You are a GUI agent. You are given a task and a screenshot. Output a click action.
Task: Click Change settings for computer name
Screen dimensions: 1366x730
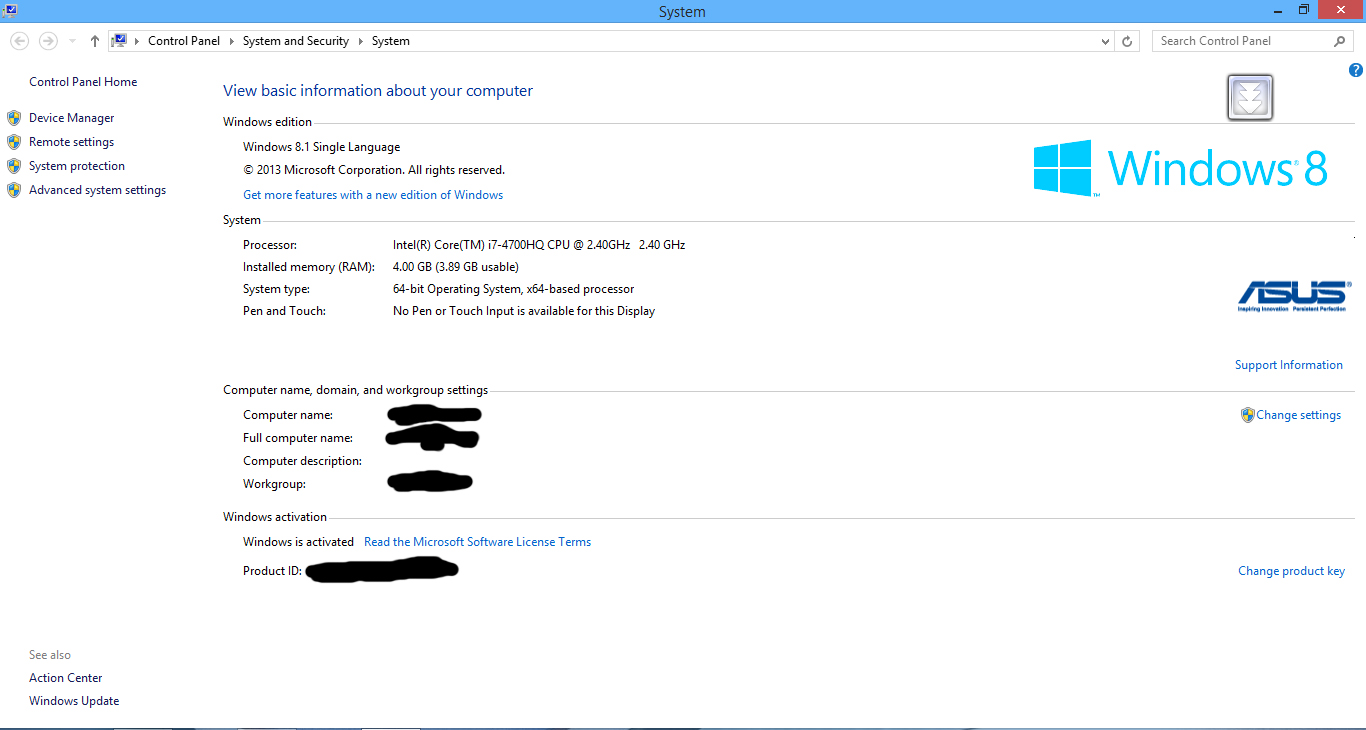point(1298,415)
